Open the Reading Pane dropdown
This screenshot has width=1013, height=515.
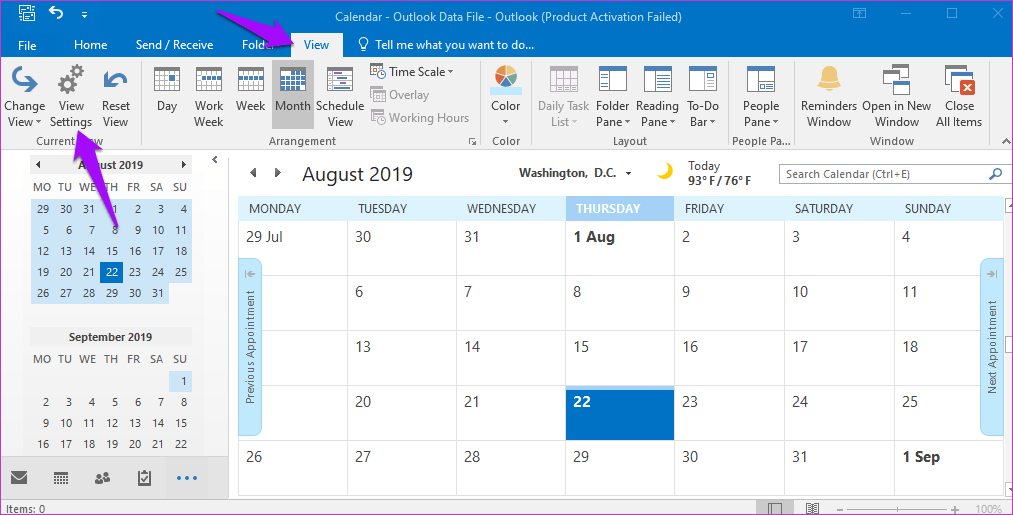pos(657,96)
